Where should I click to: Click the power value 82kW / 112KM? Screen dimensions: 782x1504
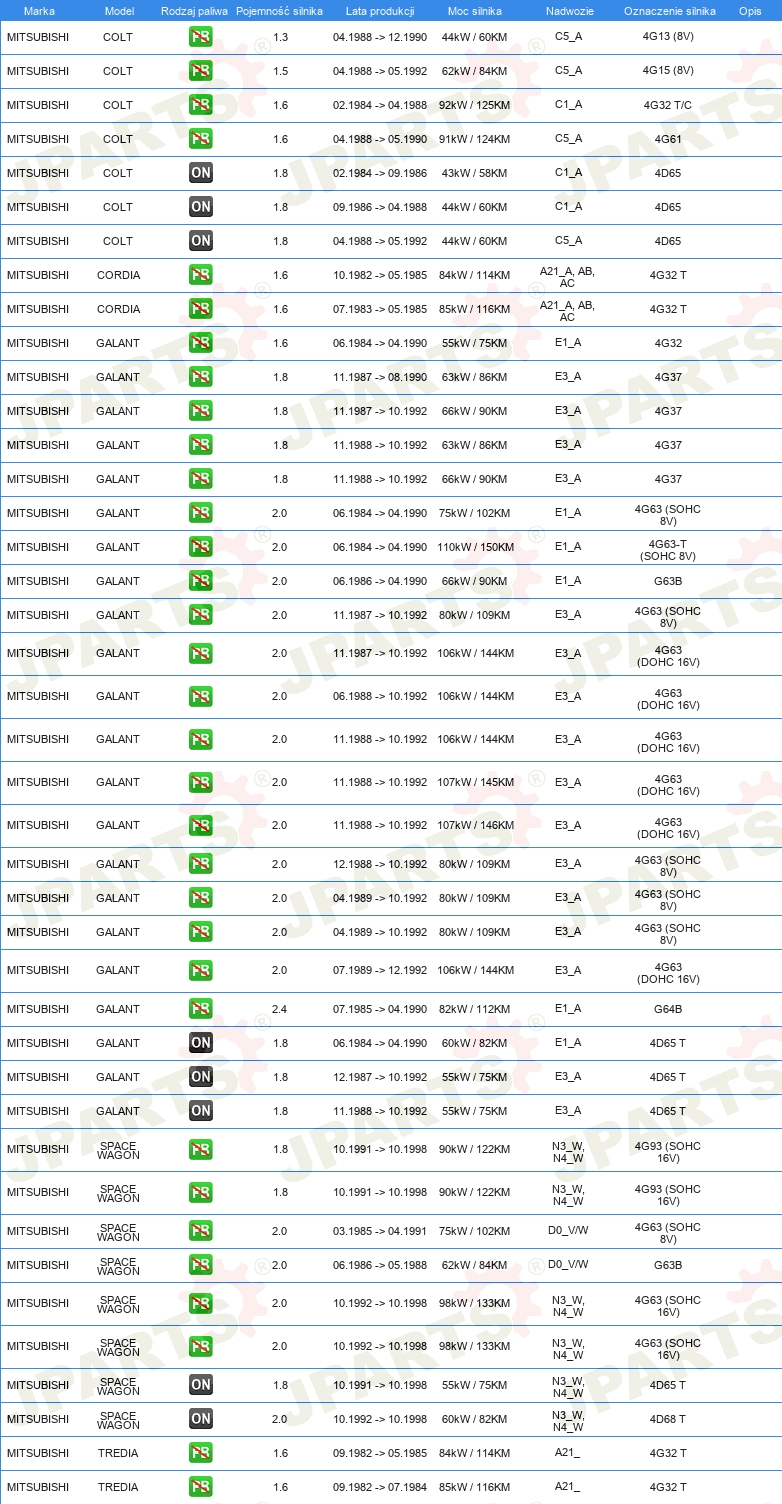click(475, 1009)
